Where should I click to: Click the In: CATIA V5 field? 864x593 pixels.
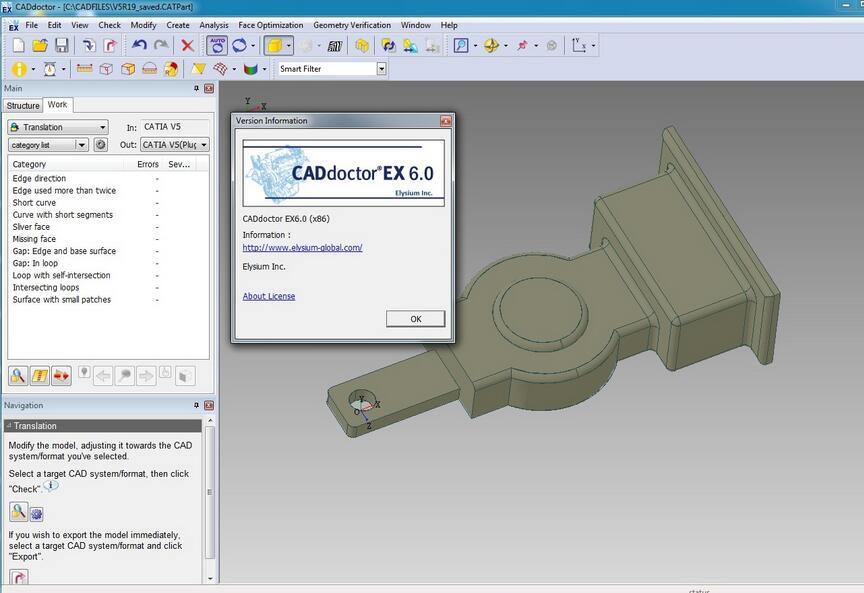click(174, 127)
